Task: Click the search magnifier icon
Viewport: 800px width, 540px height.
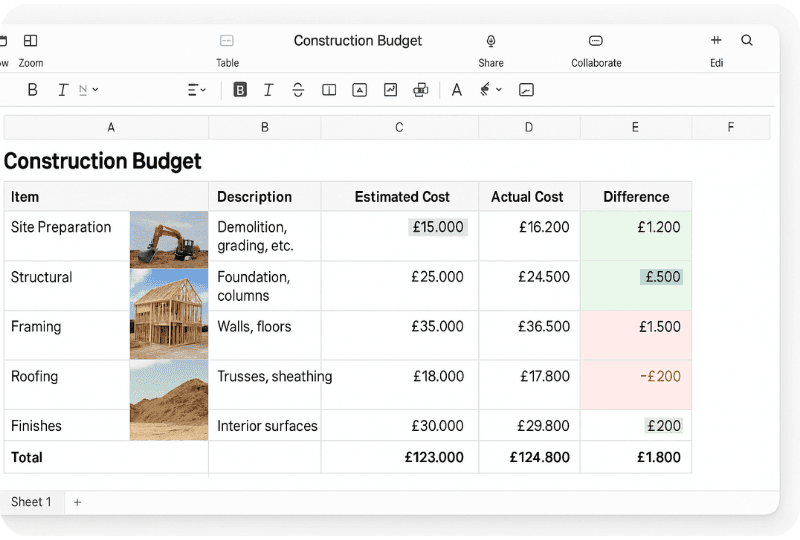Action: (747, 40)
